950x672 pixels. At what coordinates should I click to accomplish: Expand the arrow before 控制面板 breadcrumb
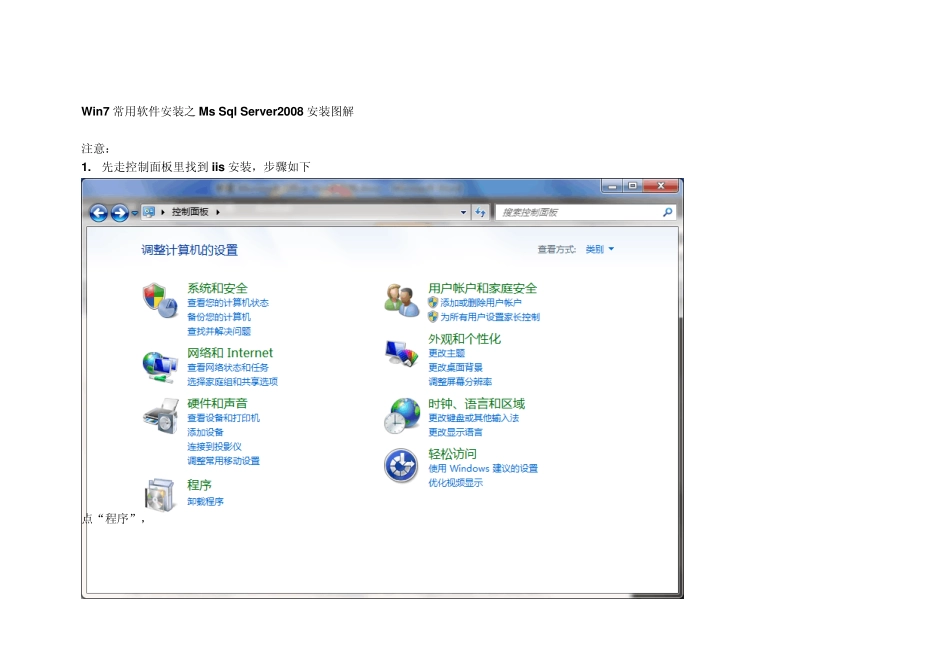coord(163,212)
